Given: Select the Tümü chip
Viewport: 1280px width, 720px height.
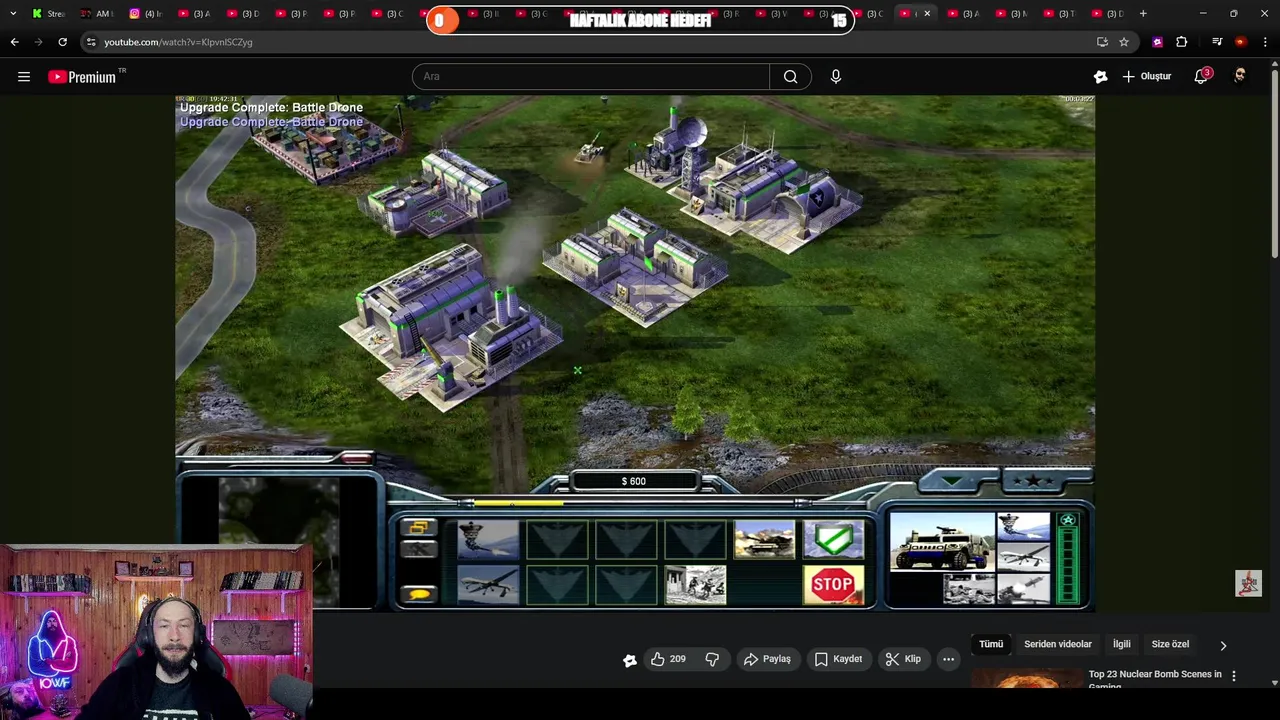Looking at the screenshot, I should point(991,644).
